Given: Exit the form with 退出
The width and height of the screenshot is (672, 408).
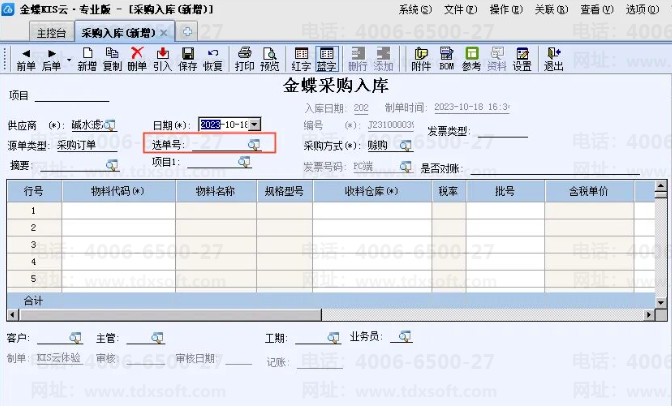Looking at the screenshot, I should 554,59.
